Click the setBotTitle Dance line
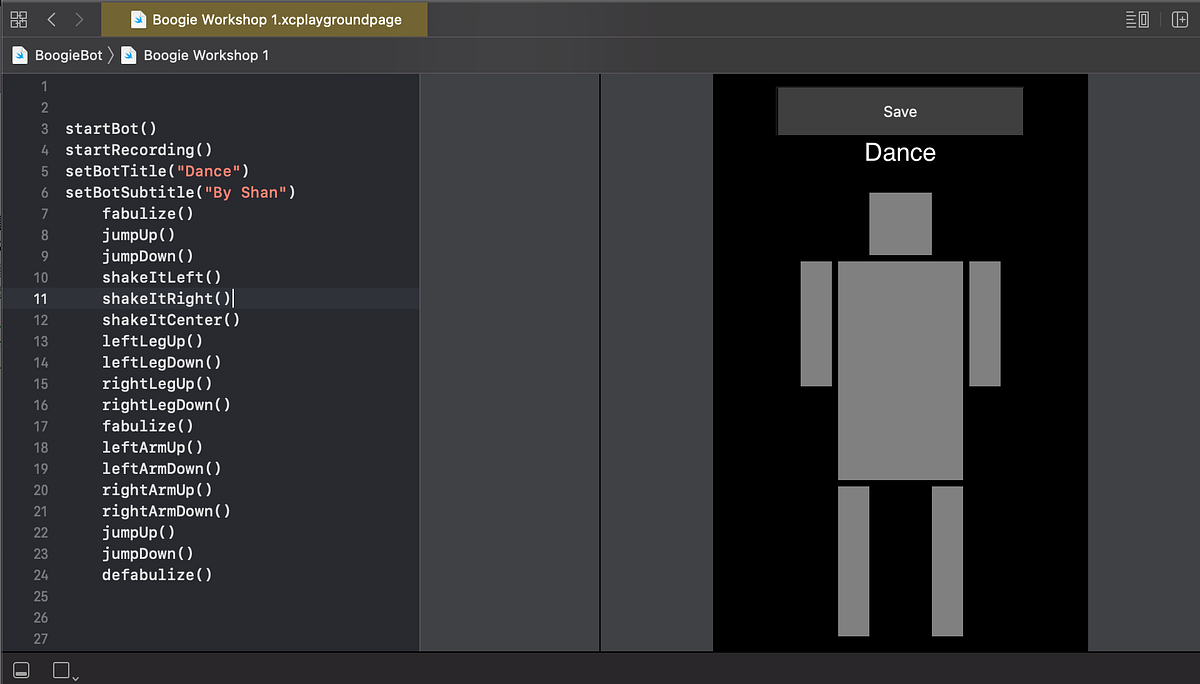 [x=156, y=170]
